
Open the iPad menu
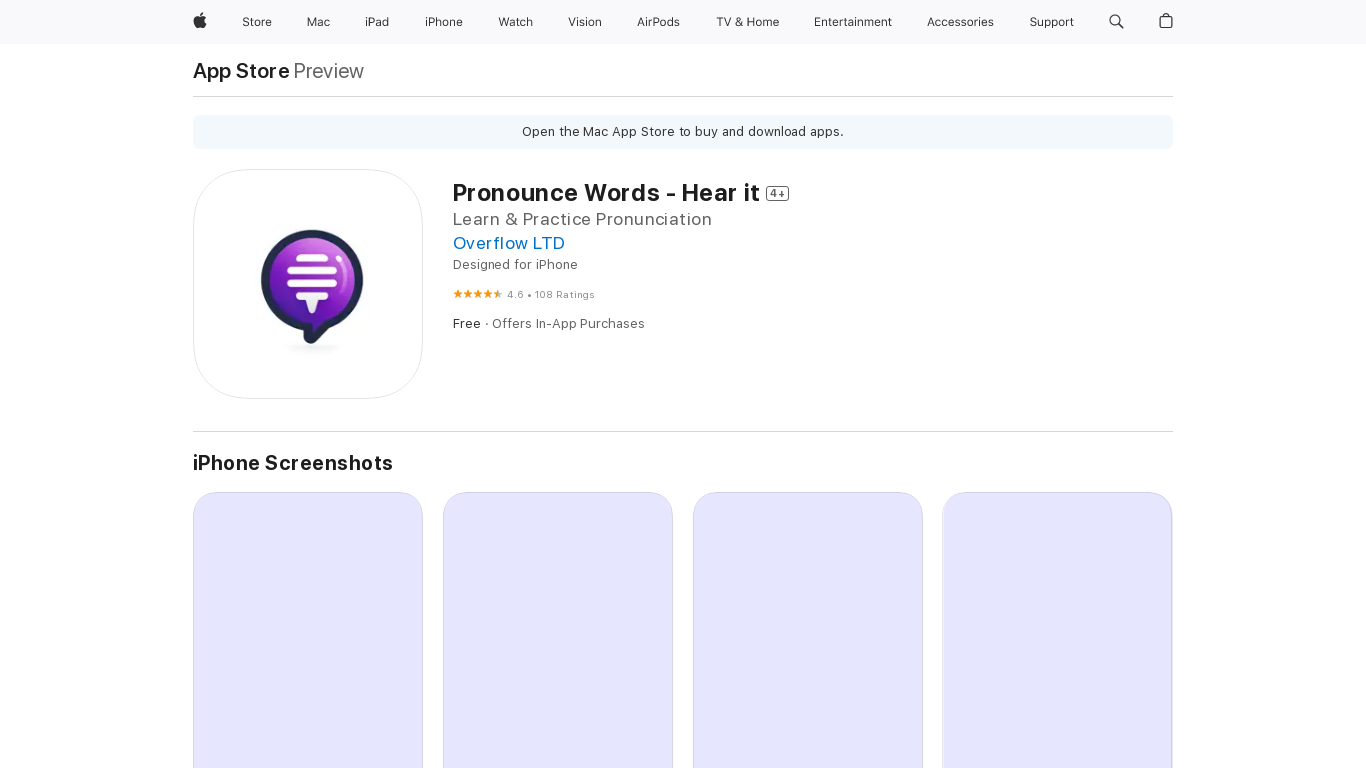[x=377, y=22]
